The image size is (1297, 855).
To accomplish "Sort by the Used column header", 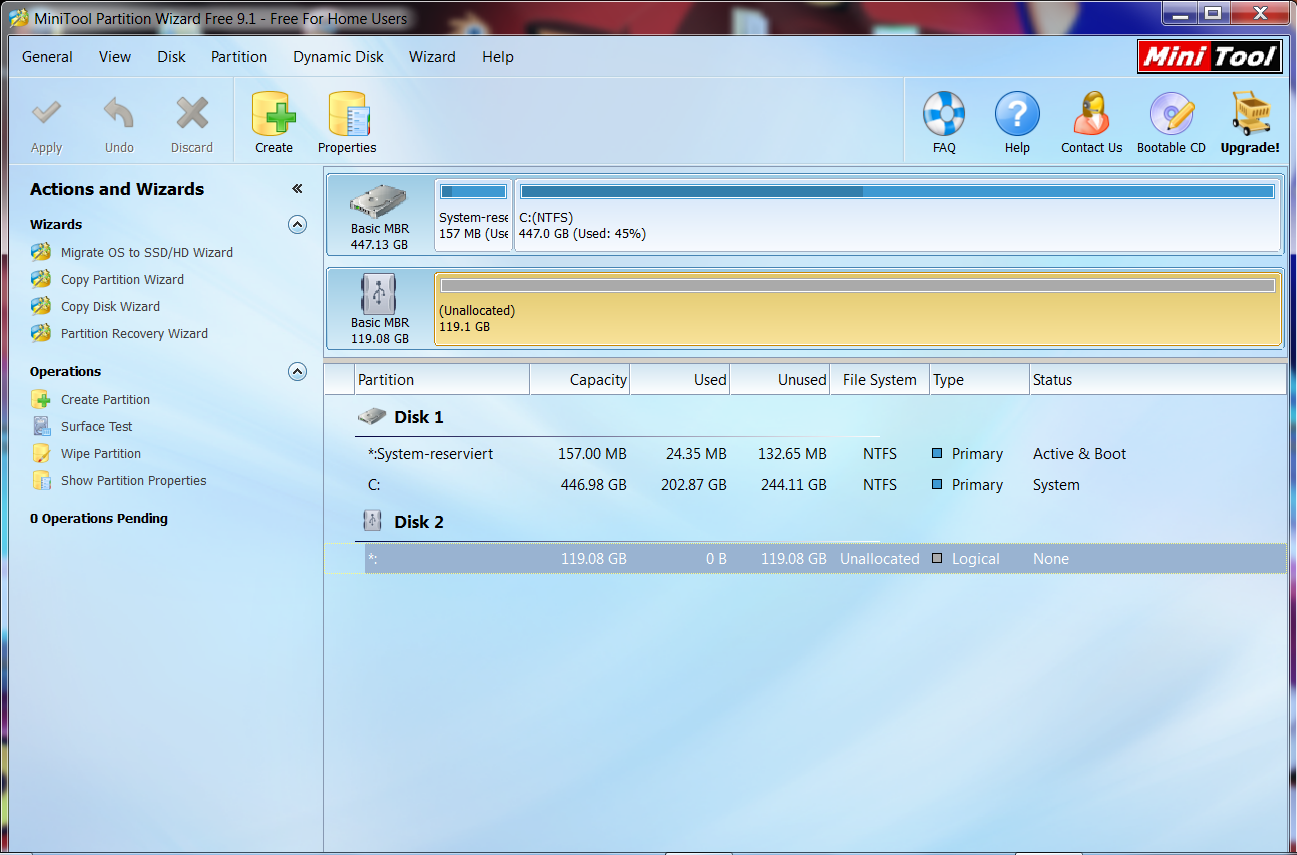I will pos(680,380).
